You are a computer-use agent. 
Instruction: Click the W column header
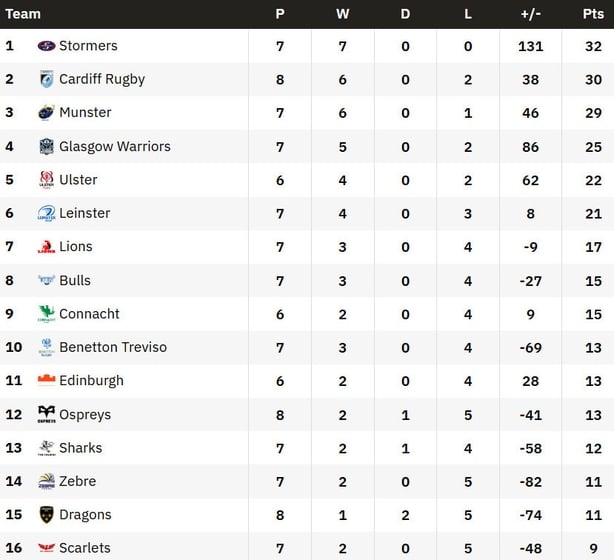342,14
